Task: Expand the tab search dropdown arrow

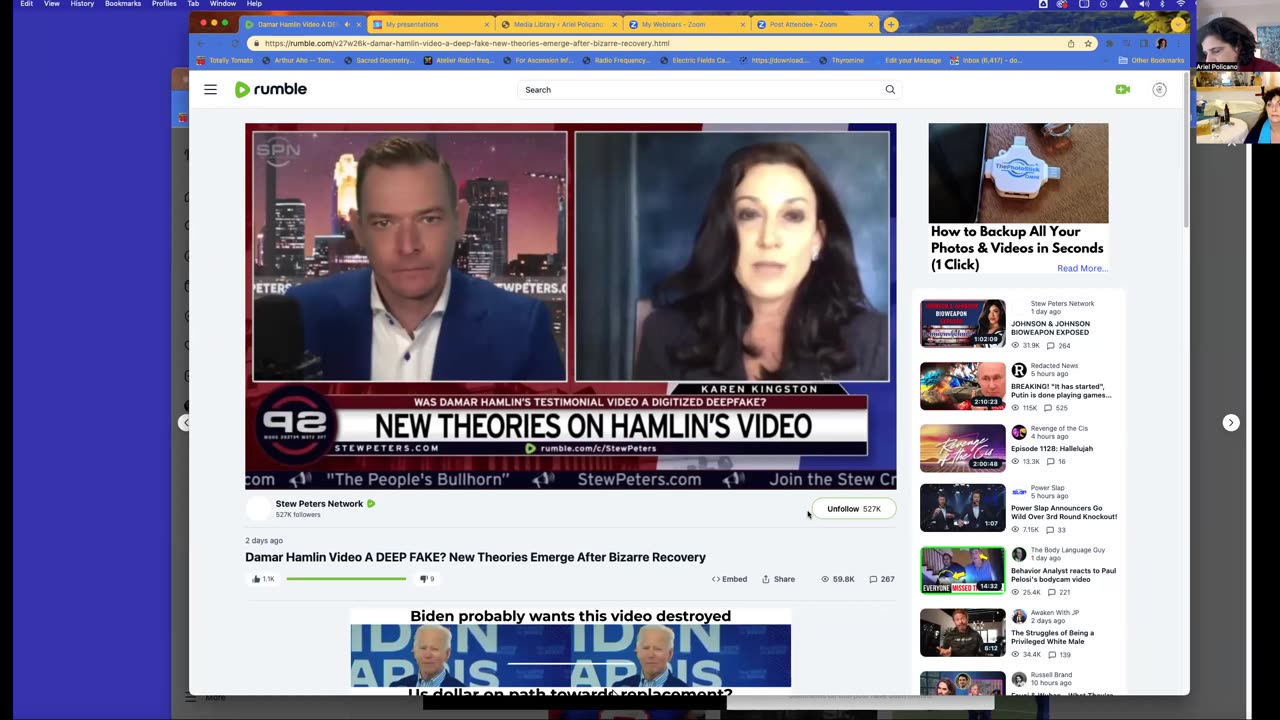Action: point(1178,24)
